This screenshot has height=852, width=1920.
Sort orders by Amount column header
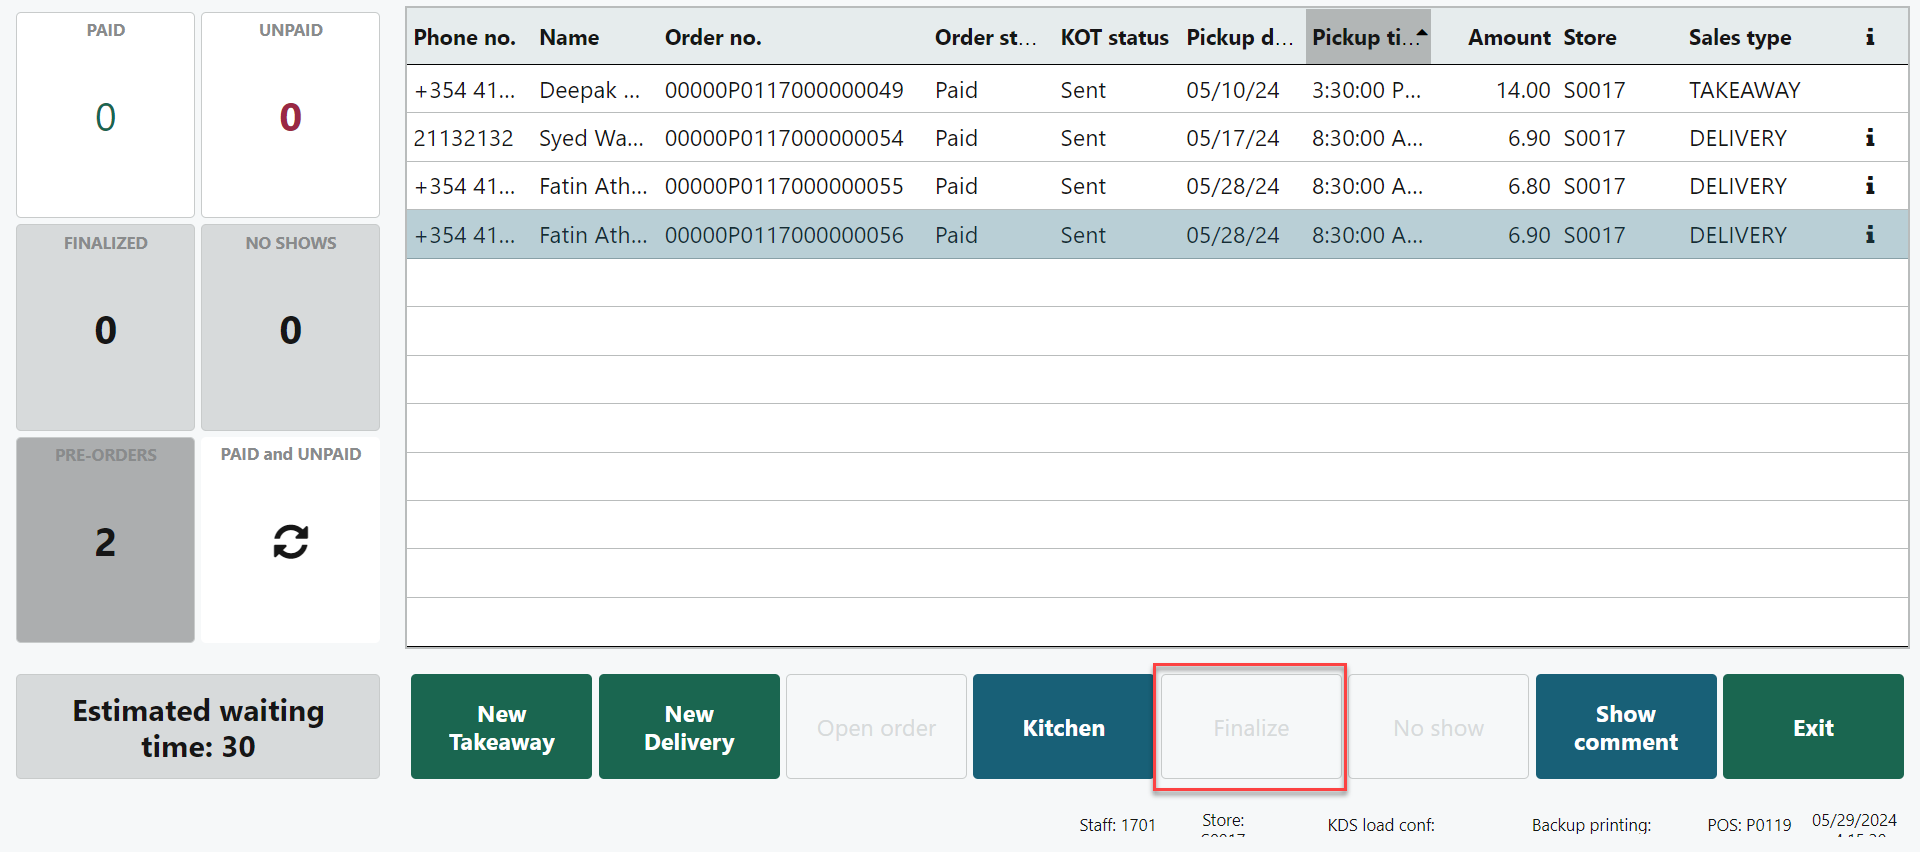click(x=1508, y=37)
